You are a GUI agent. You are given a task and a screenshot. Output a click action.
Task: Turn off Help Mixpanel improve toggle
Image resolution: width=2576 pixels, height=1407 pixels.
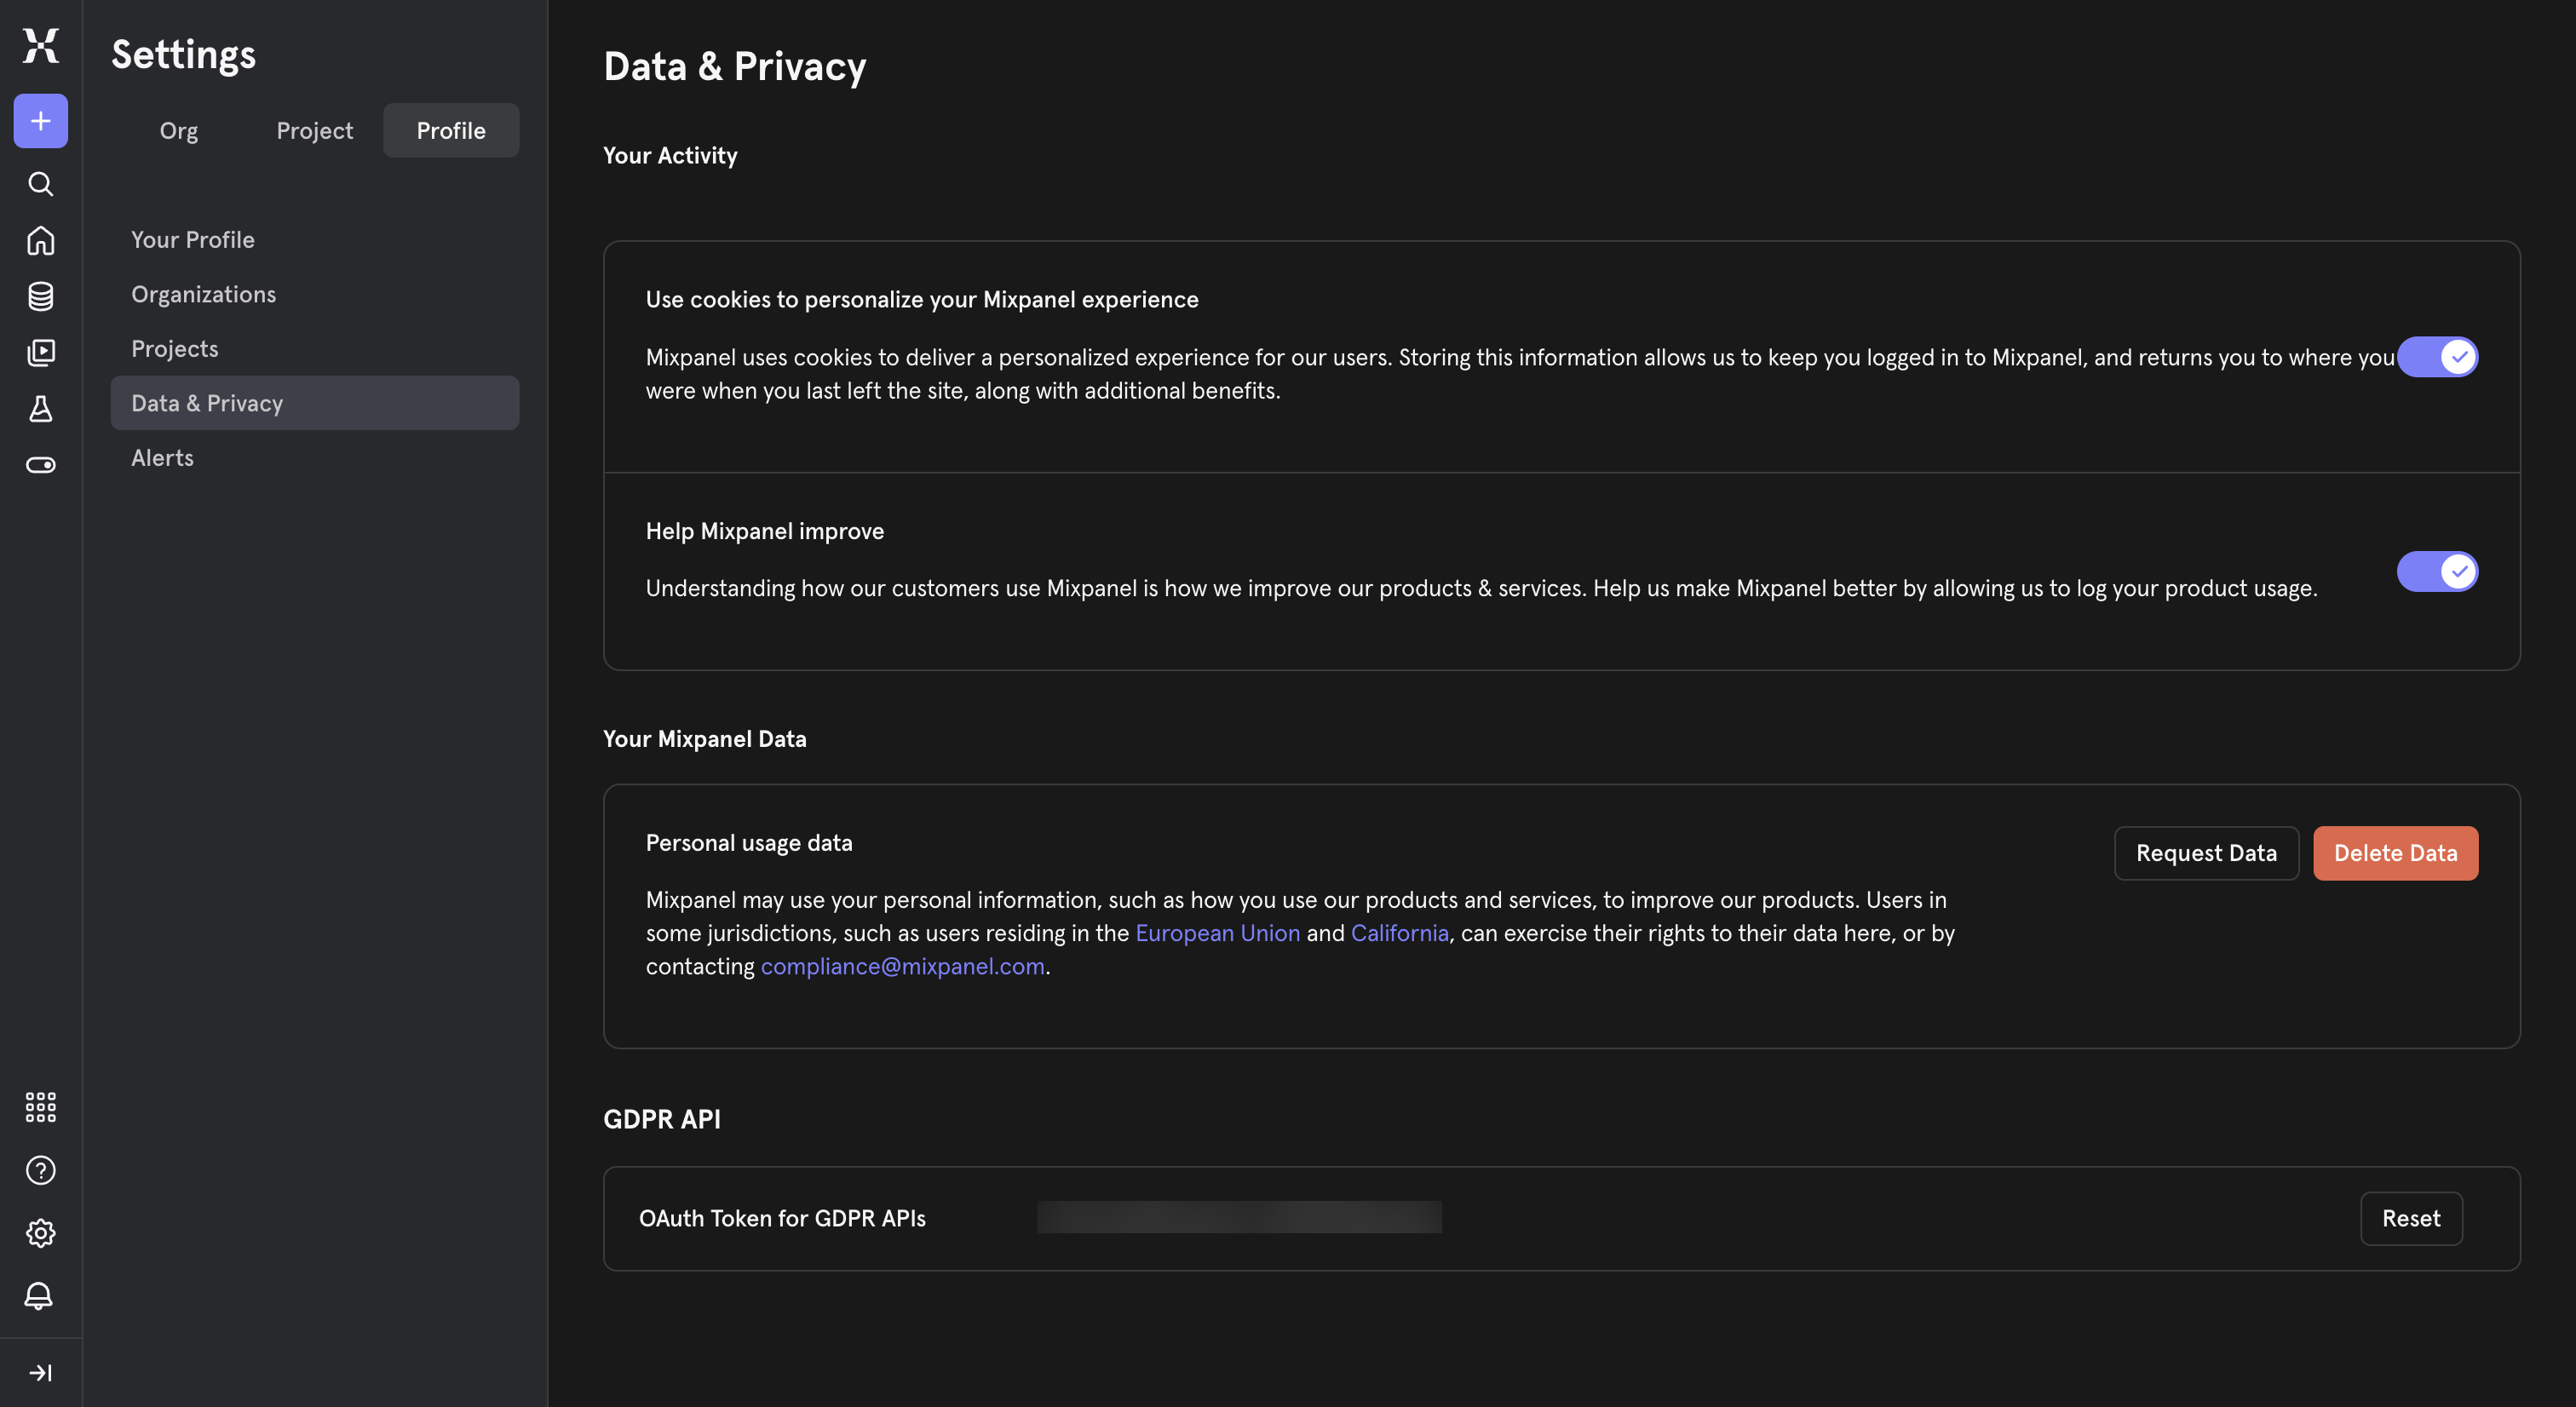pos(2437,571)
